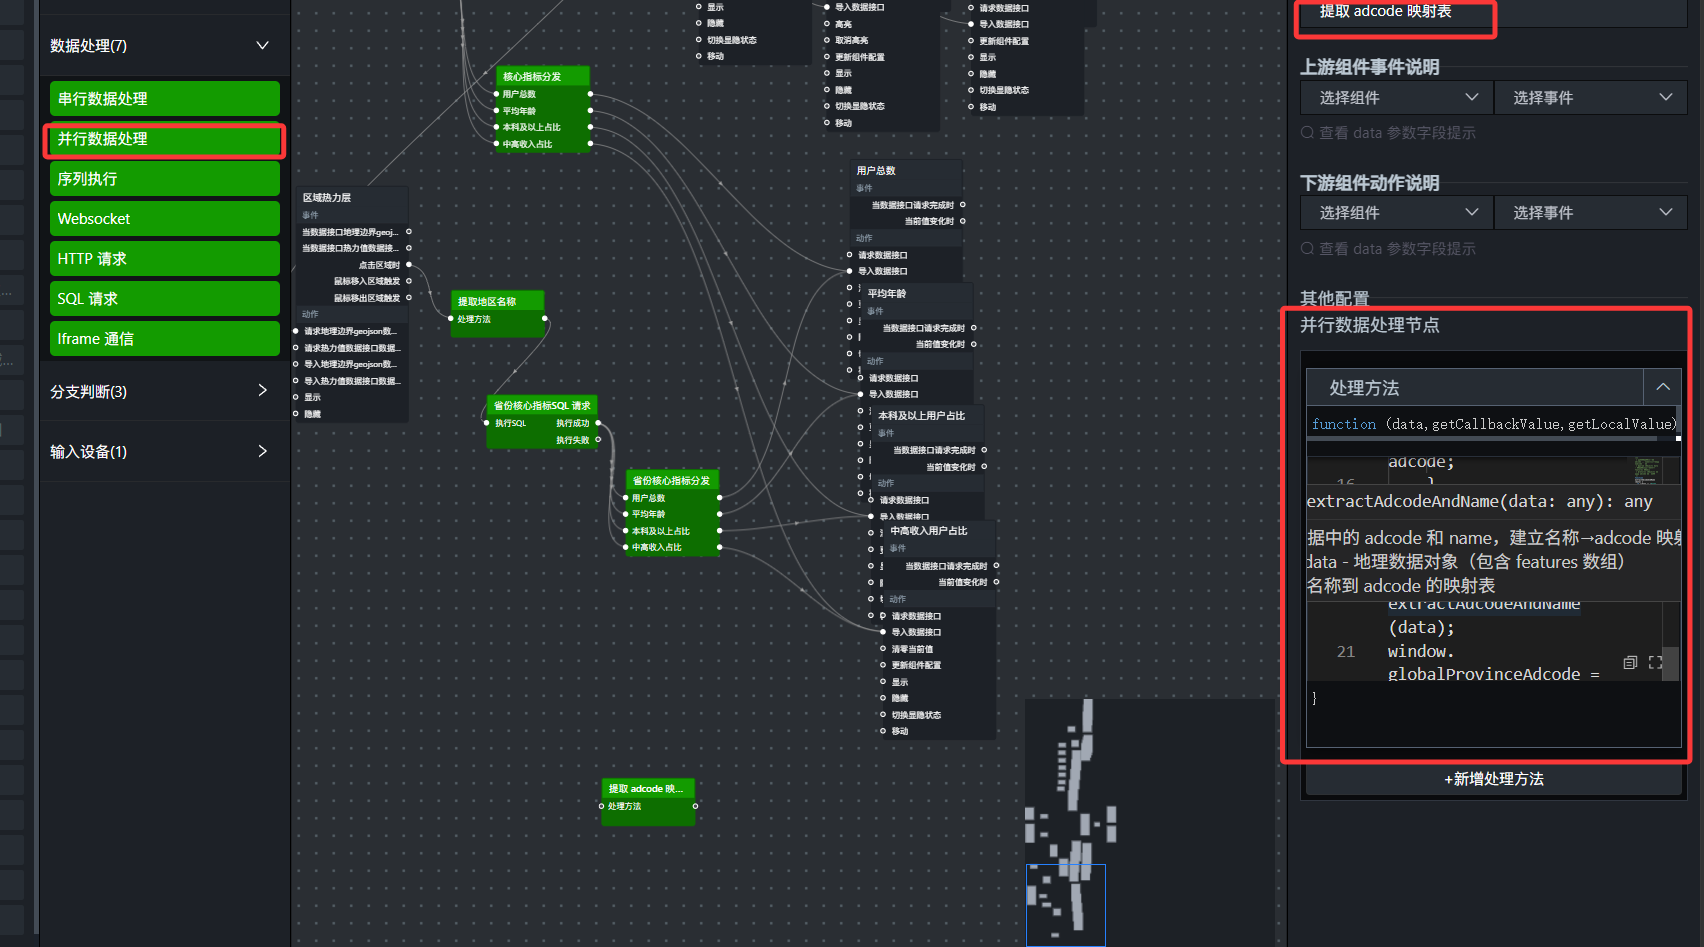
Task: Click 提取地区名称 处理方法 input port
Action: coord(451,319)
